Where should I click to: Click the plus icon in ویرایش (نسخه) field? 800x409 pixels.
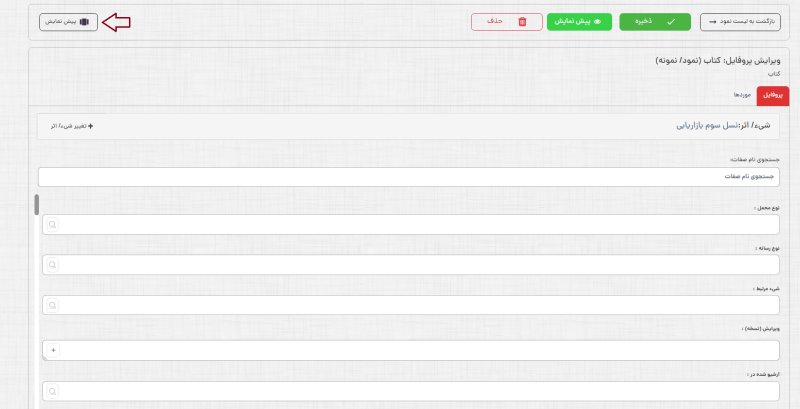[x=53, y=350]
